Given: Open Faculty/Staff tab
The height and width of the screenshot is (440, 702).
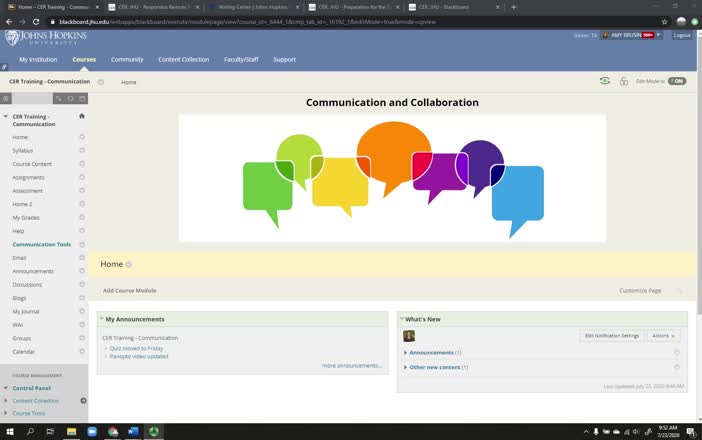Looking at the screenshot, I should (x=241, y=59).
